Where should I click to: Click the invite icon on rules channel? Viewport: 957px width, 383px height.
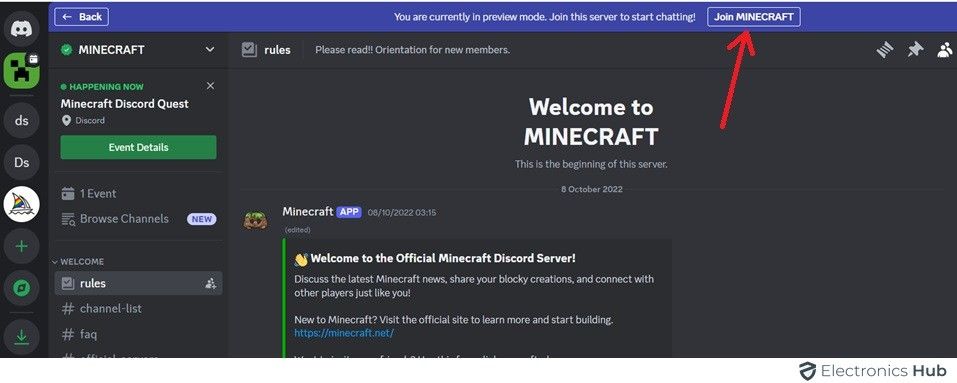[x=211, y=284]
